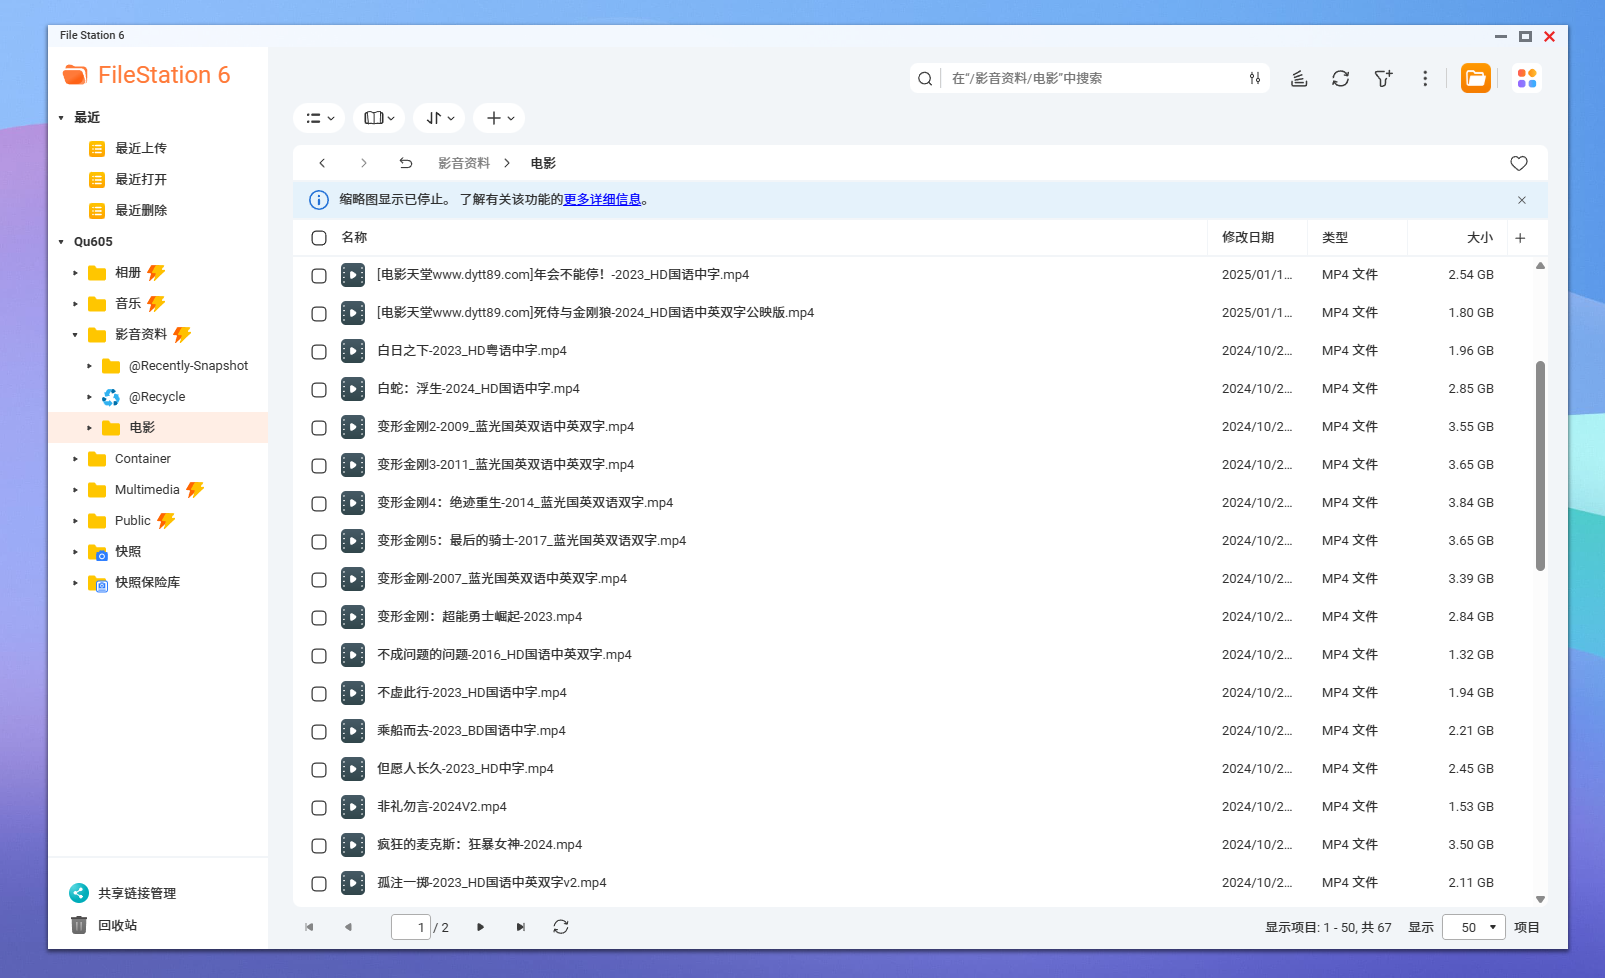The width and height of the screenshot is (1605, 978).
Task: Click the refresh icon in top toolbar
Action: pos(1340,78)
